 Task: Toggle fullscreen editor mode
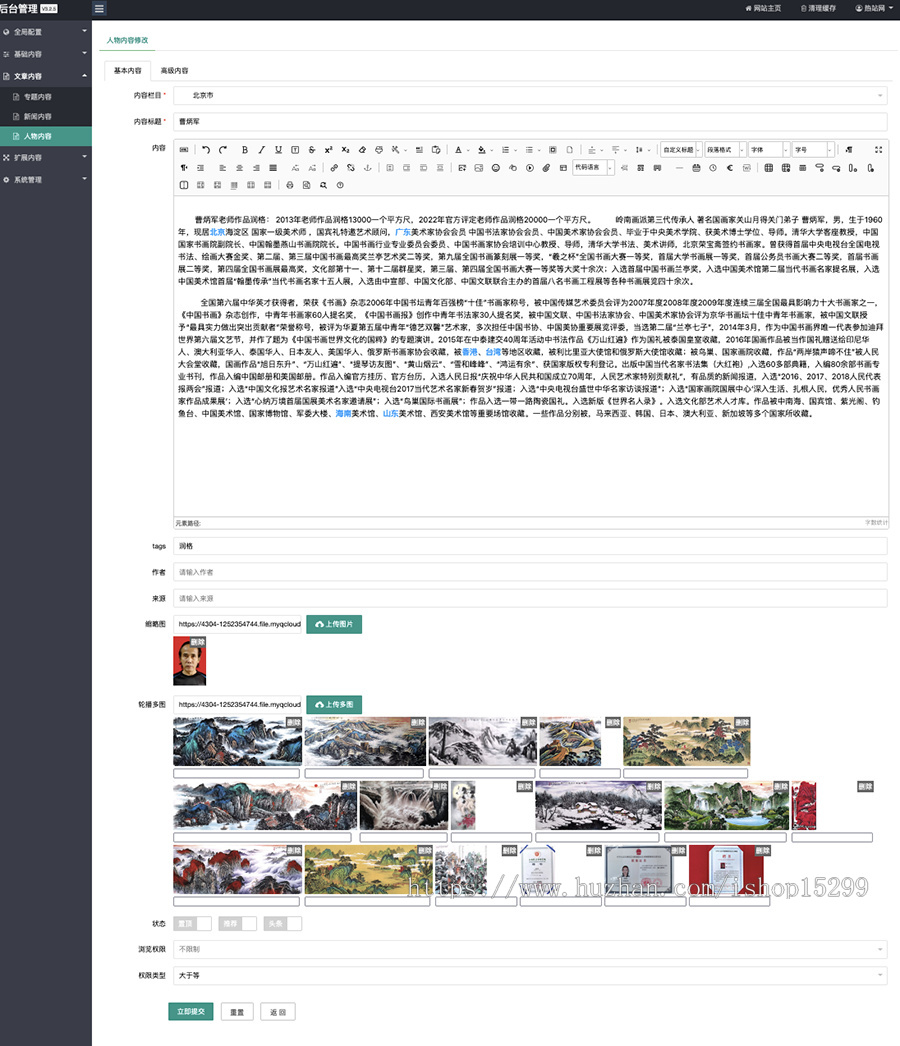pos(878,150)
